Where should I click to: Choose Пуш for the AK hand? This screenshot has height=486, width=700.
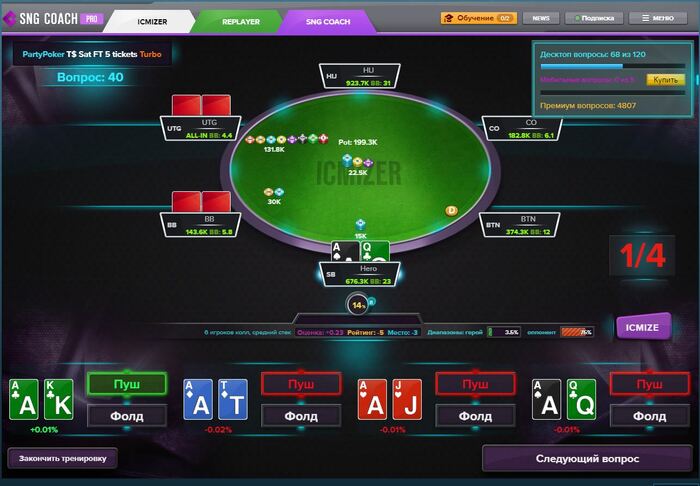click(127, 384)
